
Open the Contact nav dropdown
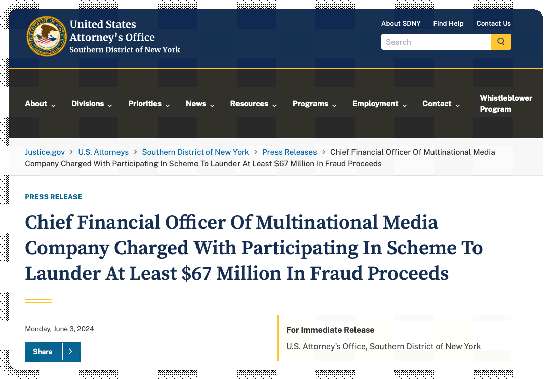[441, 103]
